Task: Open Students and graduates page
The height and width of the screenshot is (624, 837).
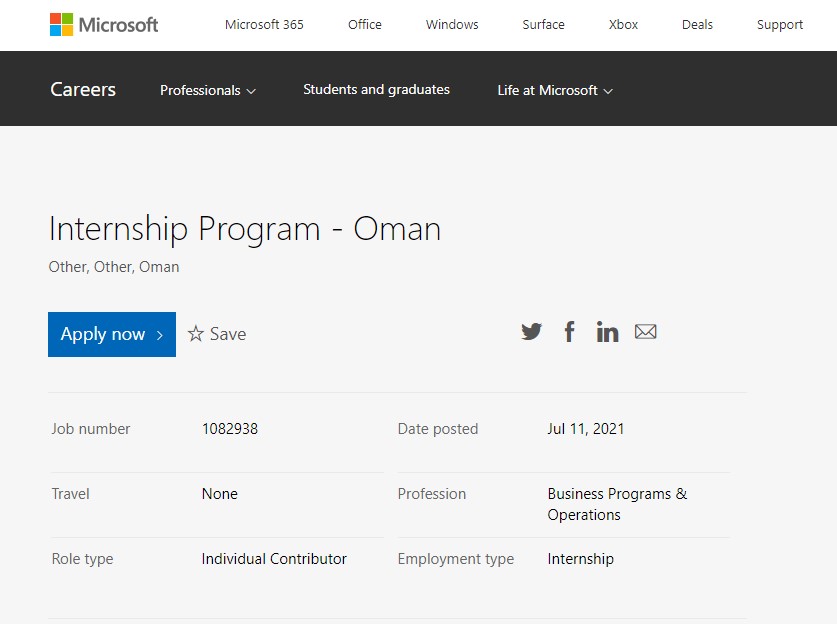Action: (x=376, y=89)
